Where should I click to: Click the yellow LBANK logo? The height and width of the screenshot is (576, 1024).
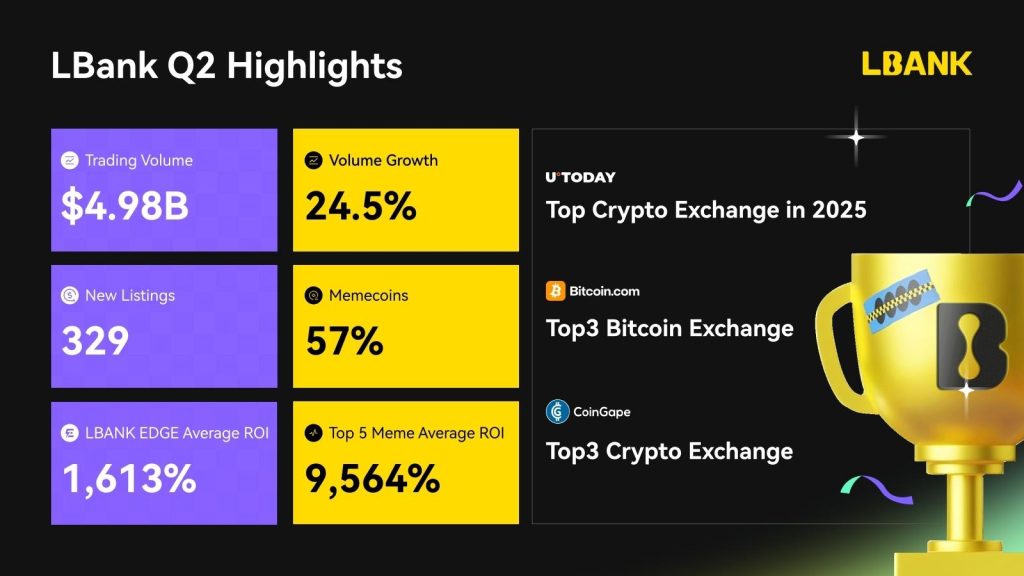point(917,64)
